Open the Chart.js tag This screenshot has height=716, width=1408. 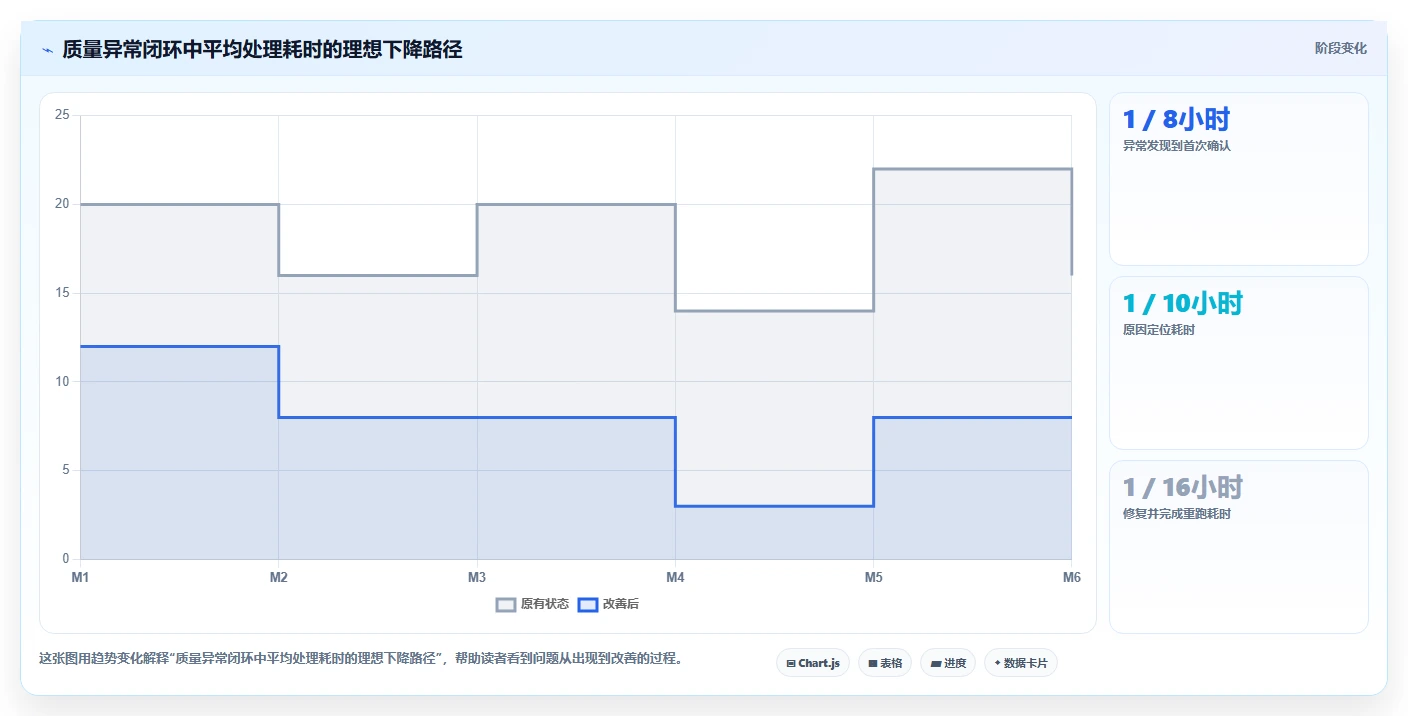(813, 663)
